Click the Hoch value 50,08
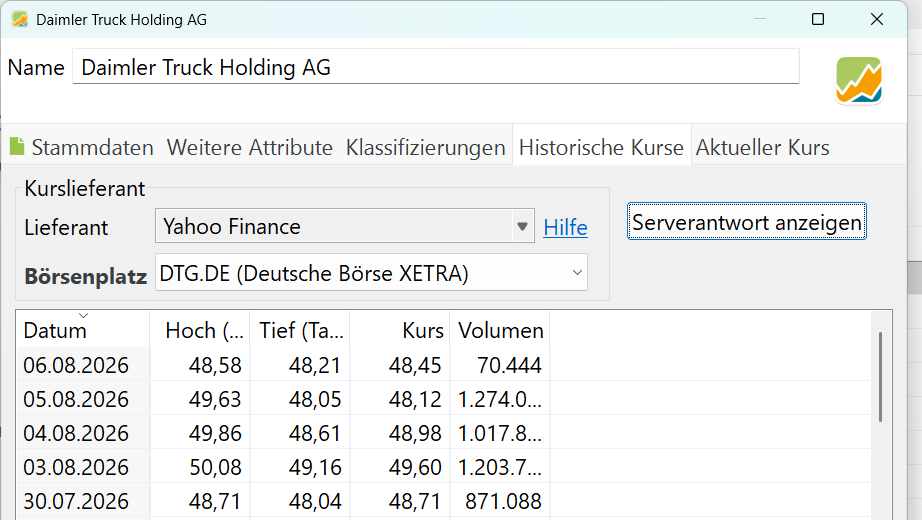This screenshot has height=520, width=922. 215,468
